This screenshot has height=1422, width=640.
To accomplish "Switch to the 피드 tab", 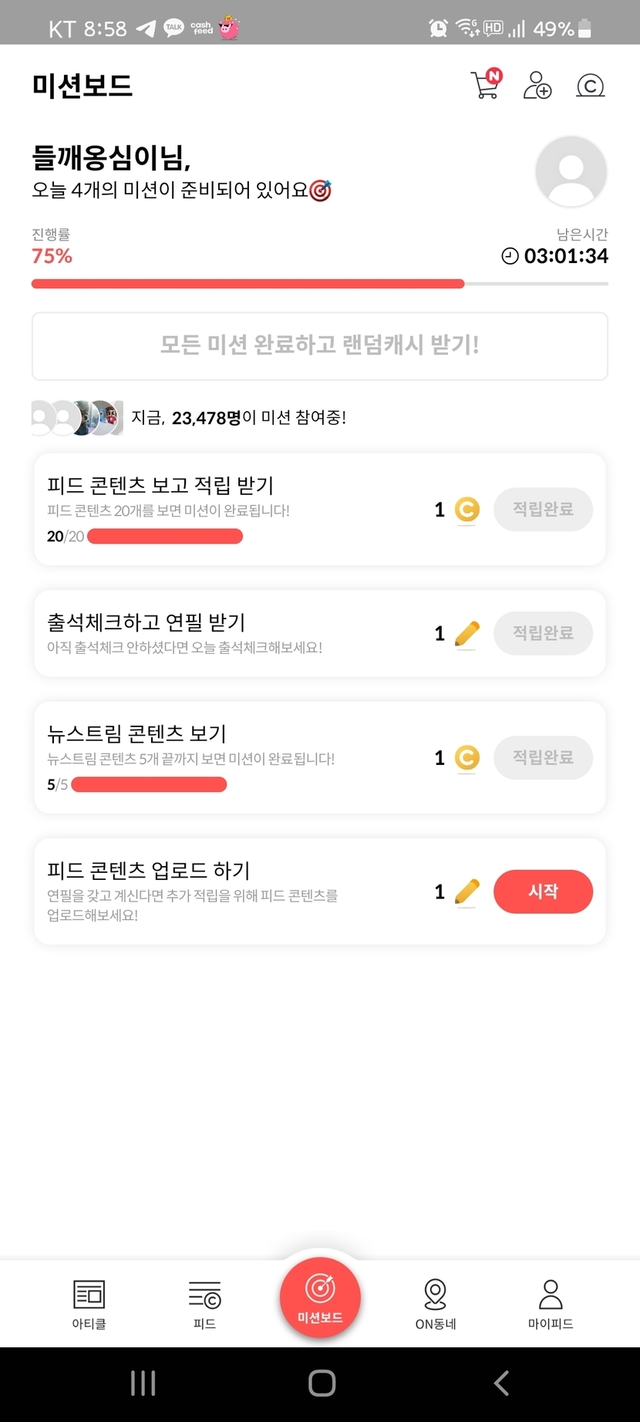I will pos(204,1303).
